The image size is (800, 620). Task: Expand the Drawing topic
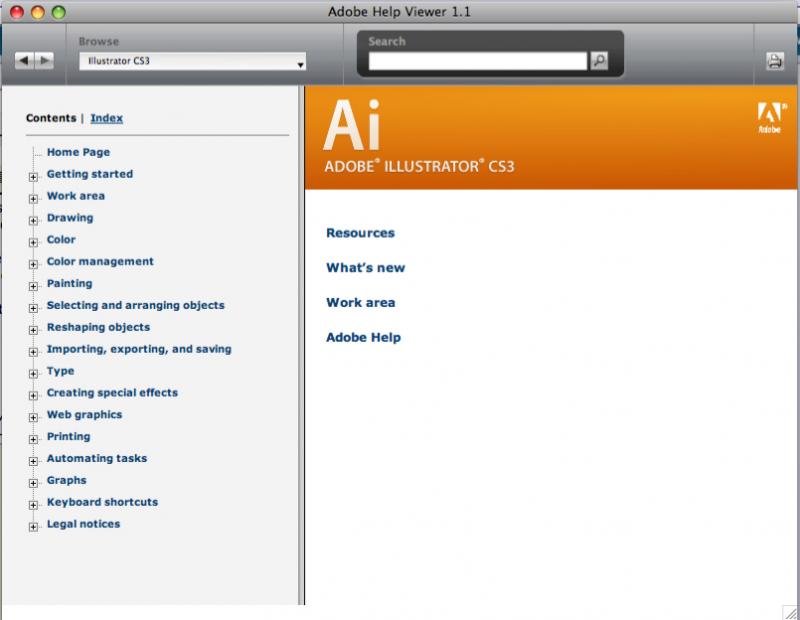[33, 220]
